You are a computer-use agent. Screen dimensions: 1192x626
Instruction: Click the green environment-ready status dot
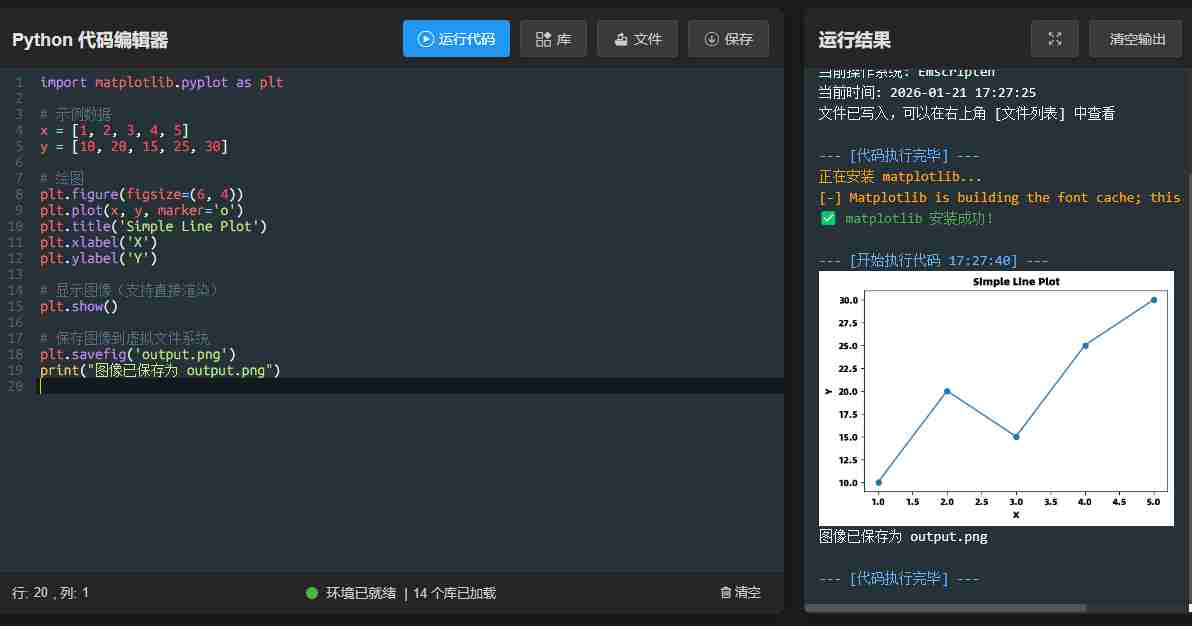point(312,593)
